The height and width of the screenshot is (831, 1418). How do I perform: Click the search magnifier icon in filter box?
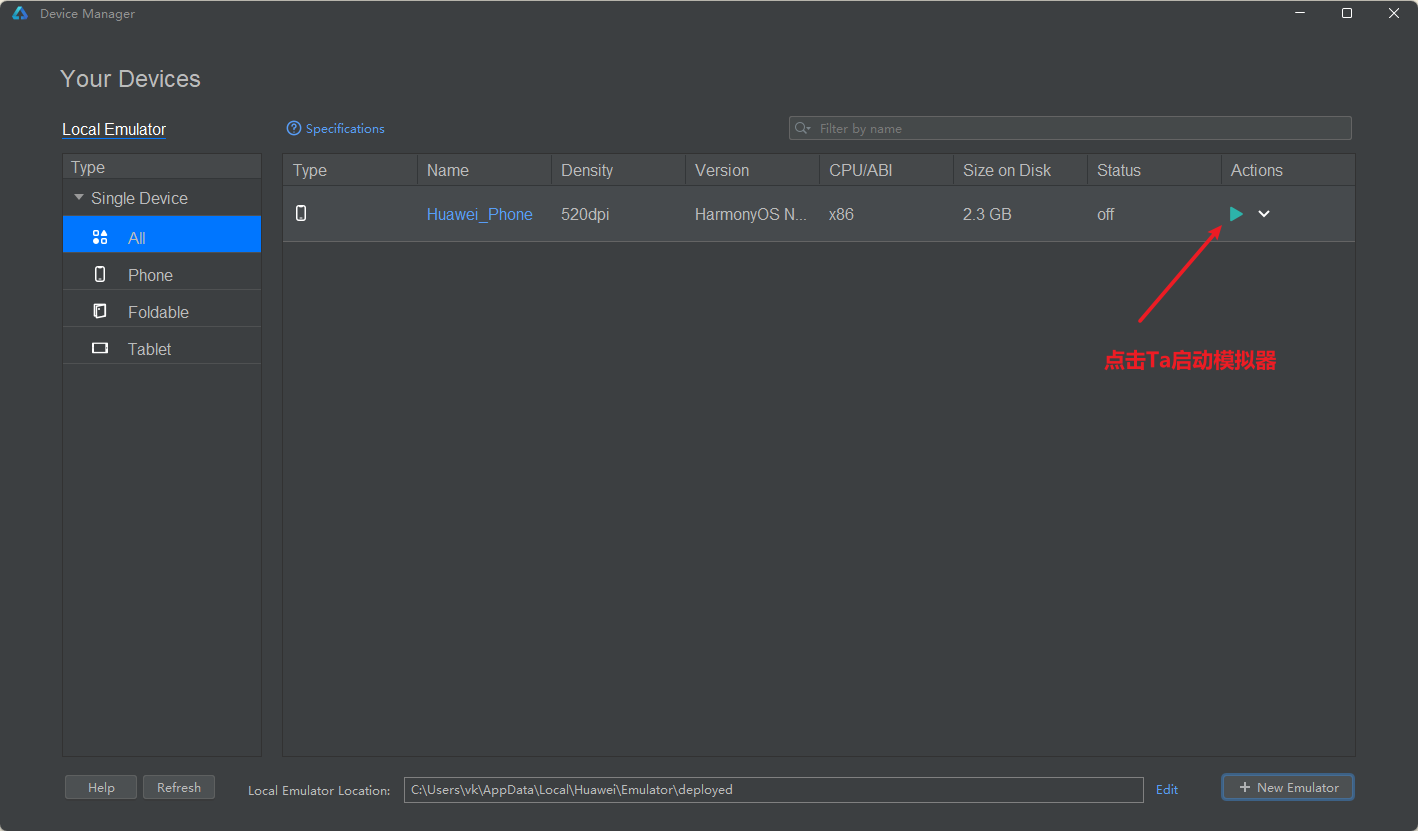[x=802, y=129]
